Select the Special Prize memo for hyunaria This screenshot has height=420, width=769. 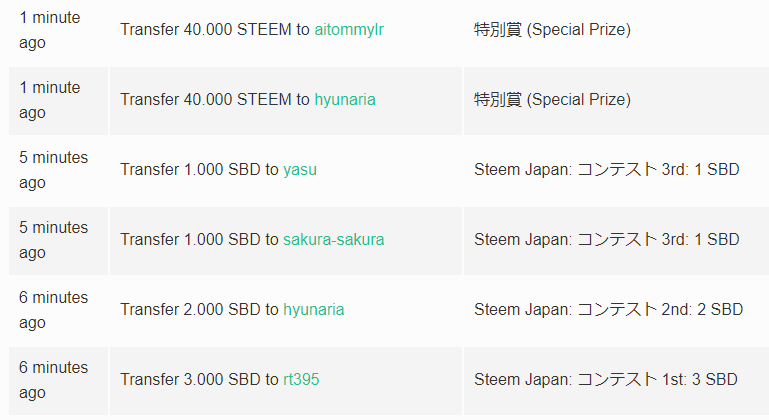pos(552,100)
